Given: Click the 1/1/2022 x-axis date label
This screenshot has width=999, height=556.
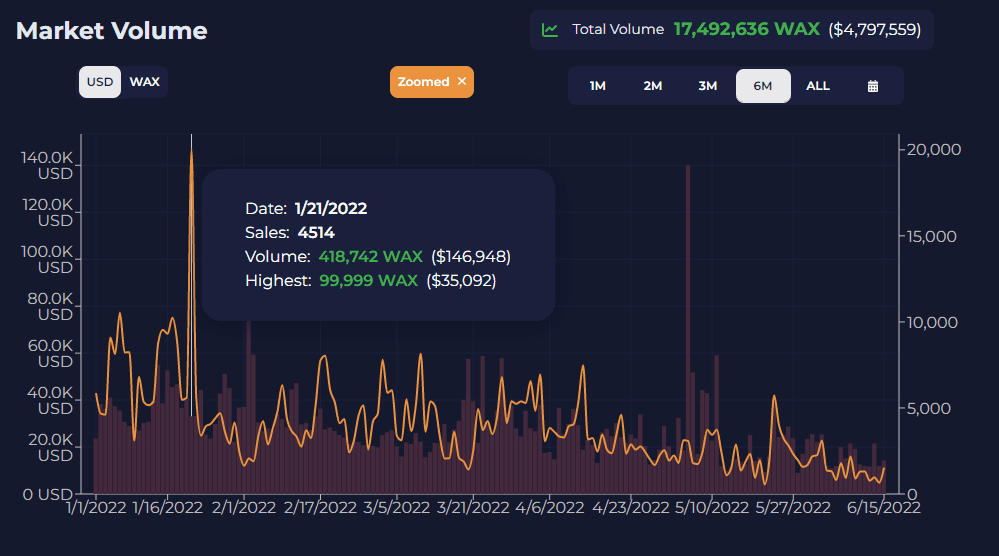Looking at the screenshot, I should (x=96, y=507).
